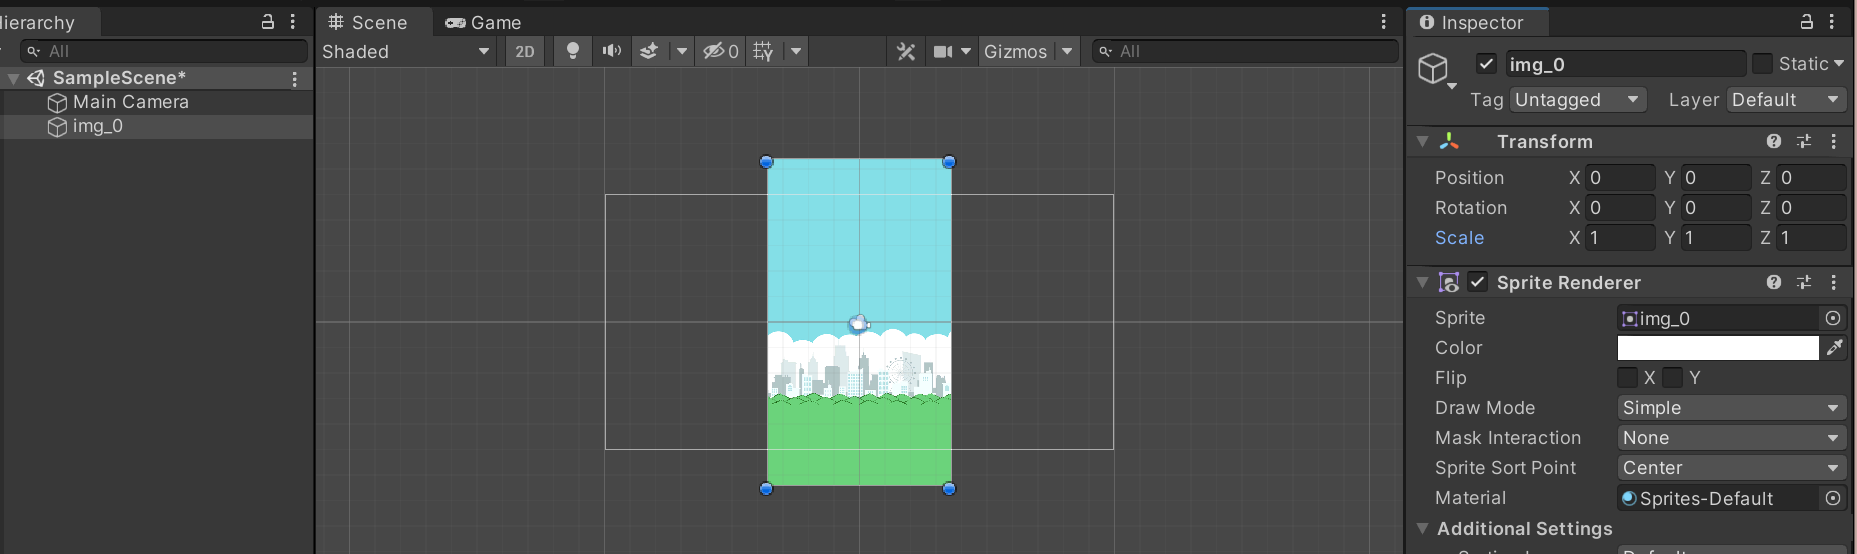
Task: Open effects options dropdown arrow beside the layers icon
Action: click(x=682, y=51)
